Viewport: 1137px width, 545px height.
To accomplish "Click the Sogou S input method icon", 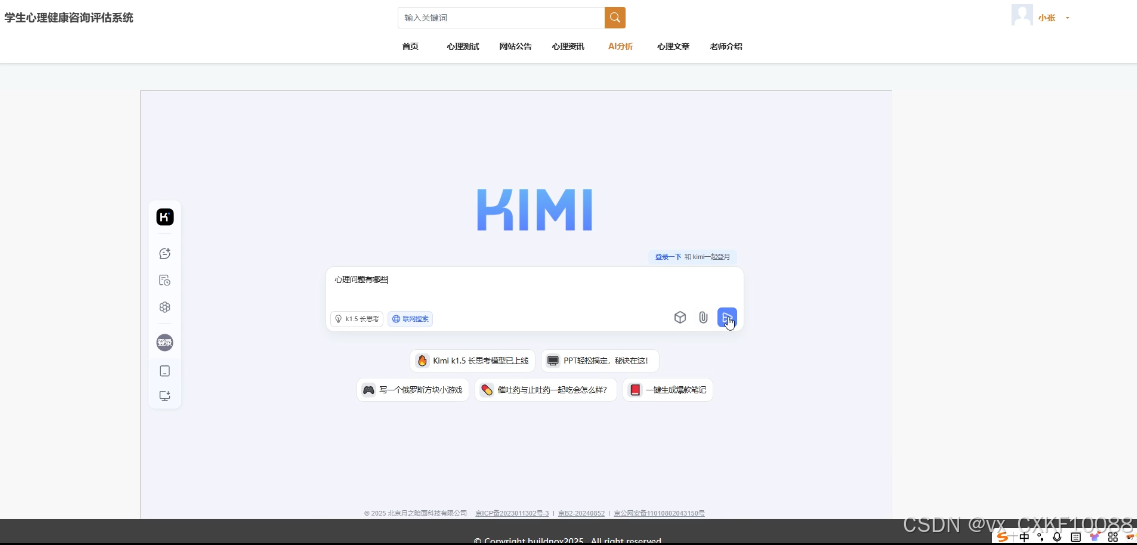I will 1003,537.
